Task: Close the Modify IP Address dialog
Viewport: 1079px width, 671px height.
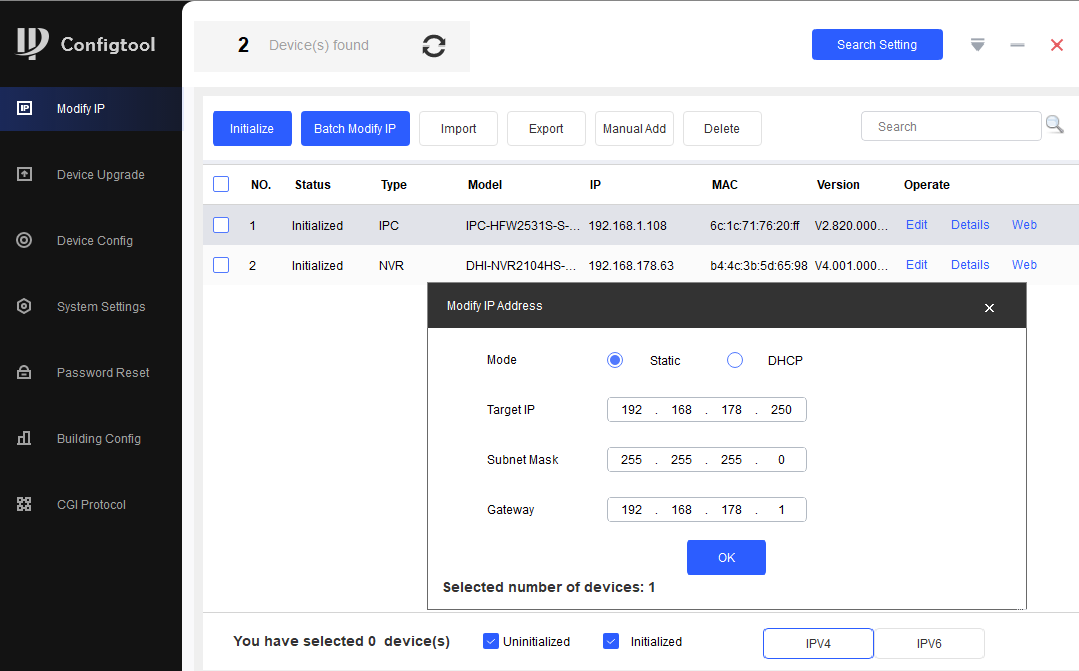Action: (x=989, y=308)
